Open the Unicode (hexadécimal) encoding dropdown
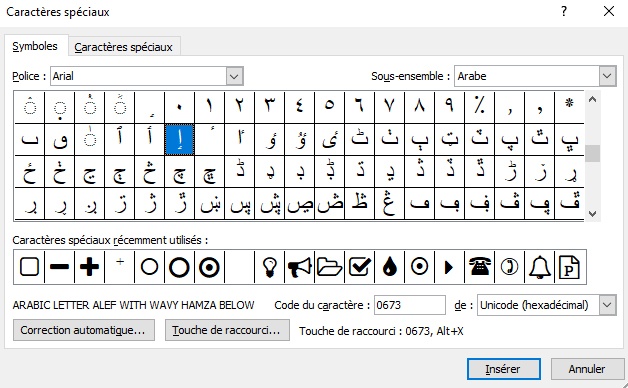Screen dimensions: 628x388 click(x=607, y=305)
